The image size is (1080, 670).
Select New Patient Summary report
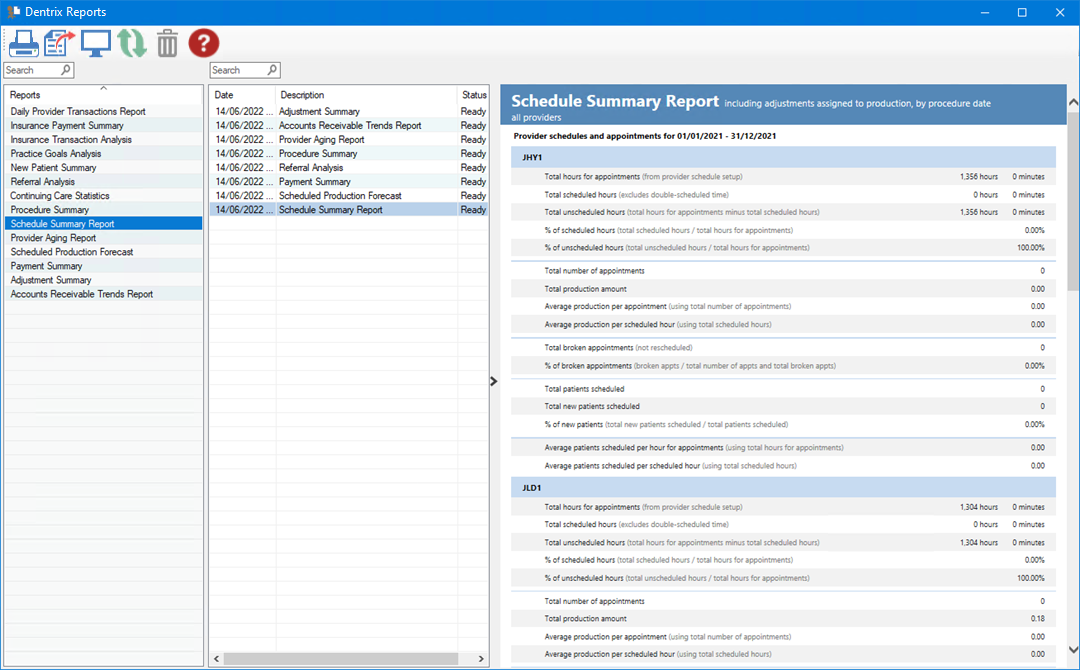[103, 167]
